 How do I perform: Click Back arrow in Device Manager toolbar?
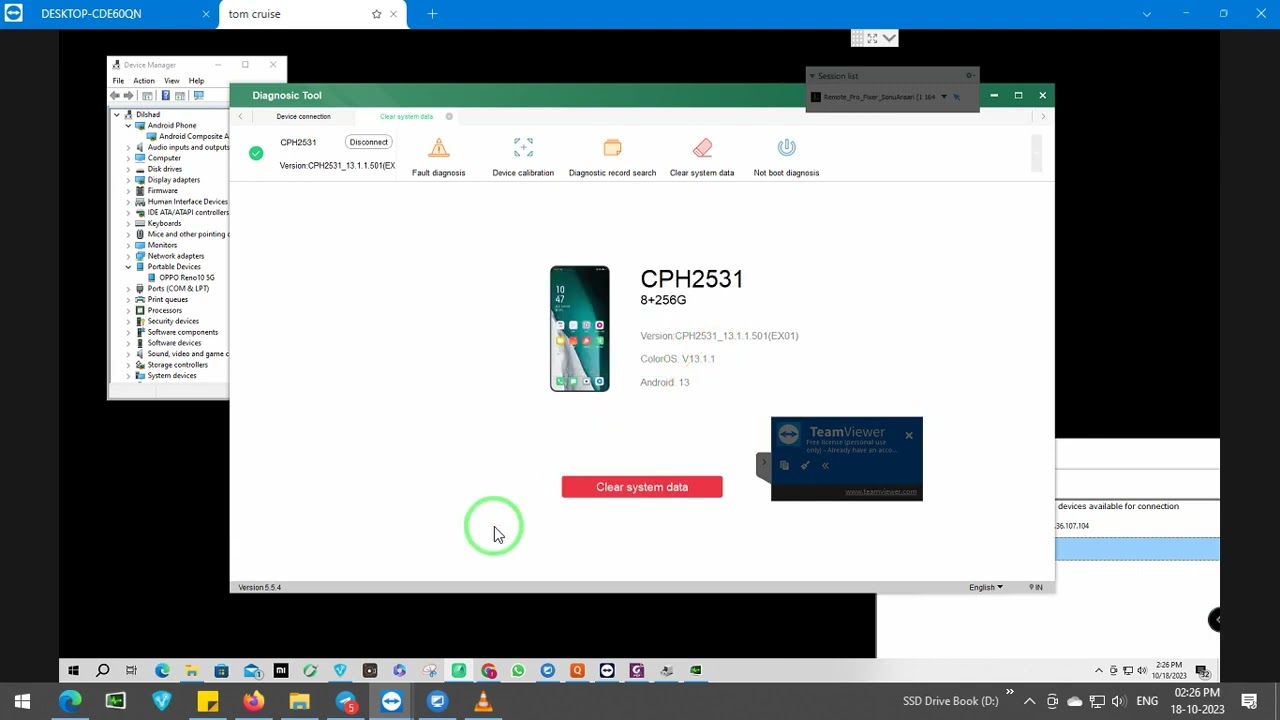115,95
